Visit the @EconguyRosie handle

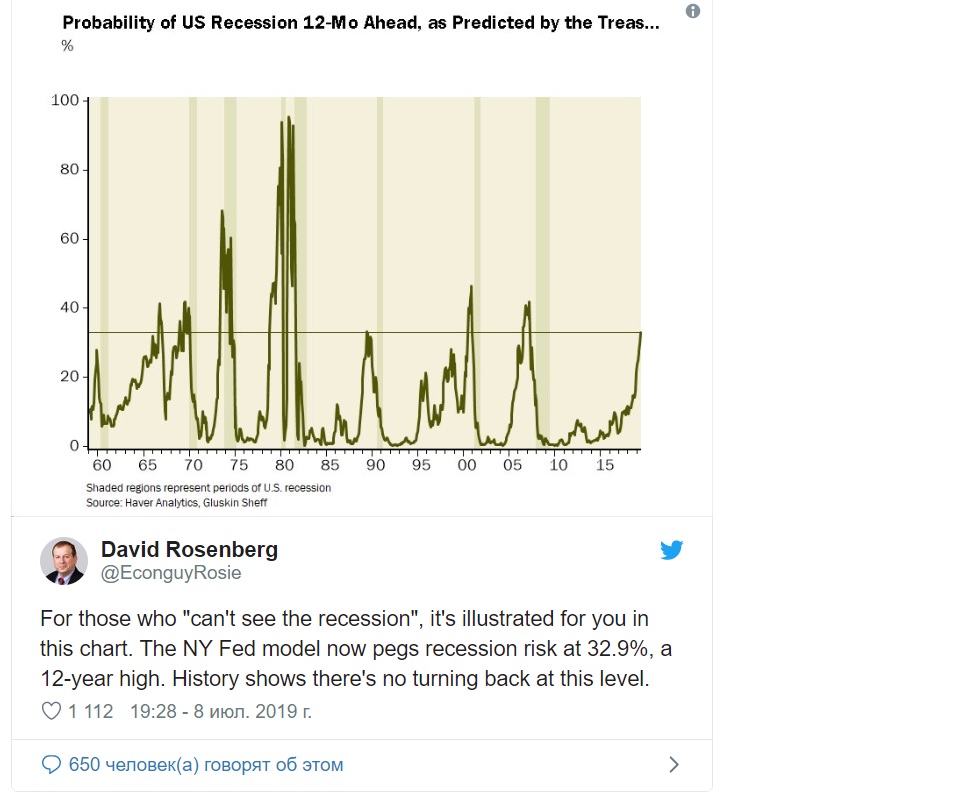pos(171,573)
